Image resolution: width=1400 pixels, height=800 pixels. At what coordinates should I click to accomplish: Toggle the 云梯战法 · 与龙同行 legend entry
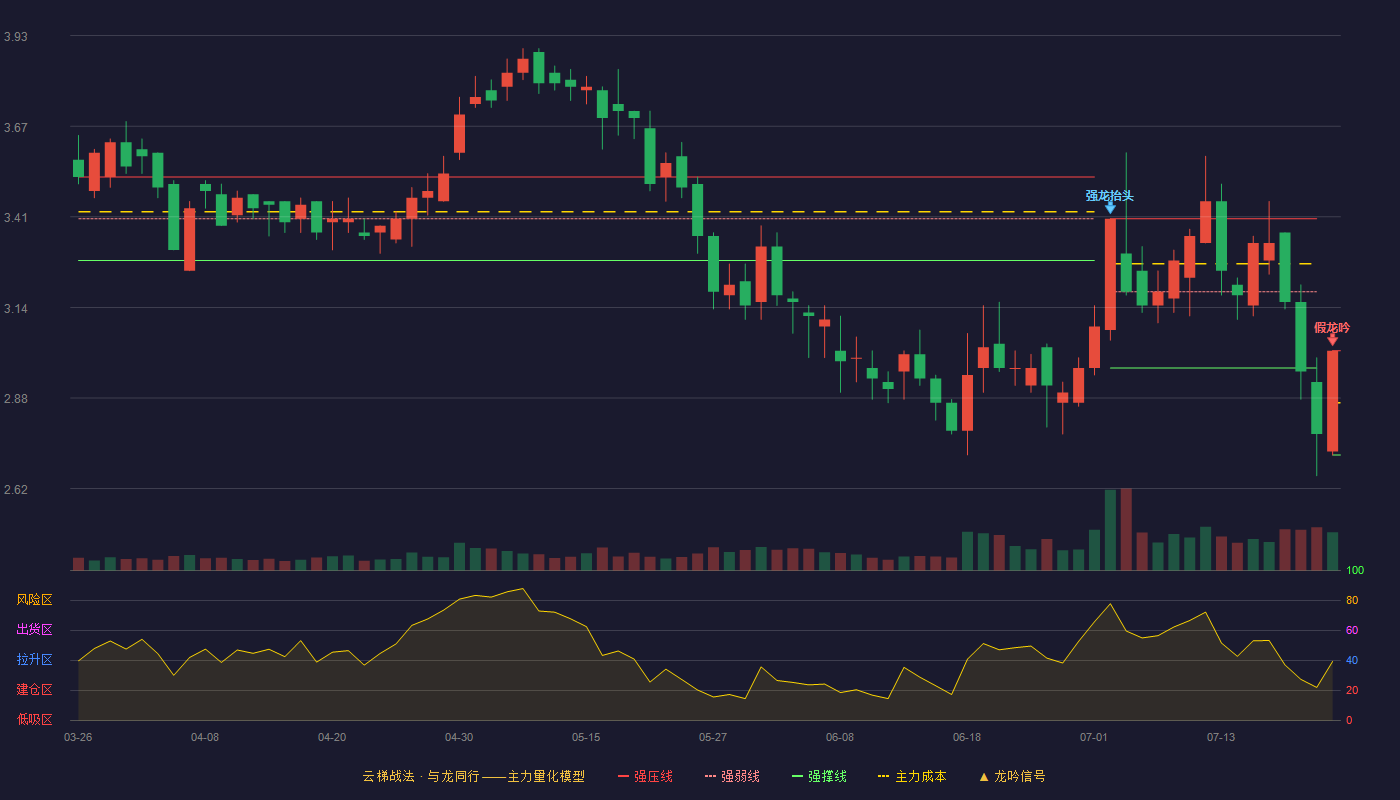pyautogui.click(x=474, y=776)
